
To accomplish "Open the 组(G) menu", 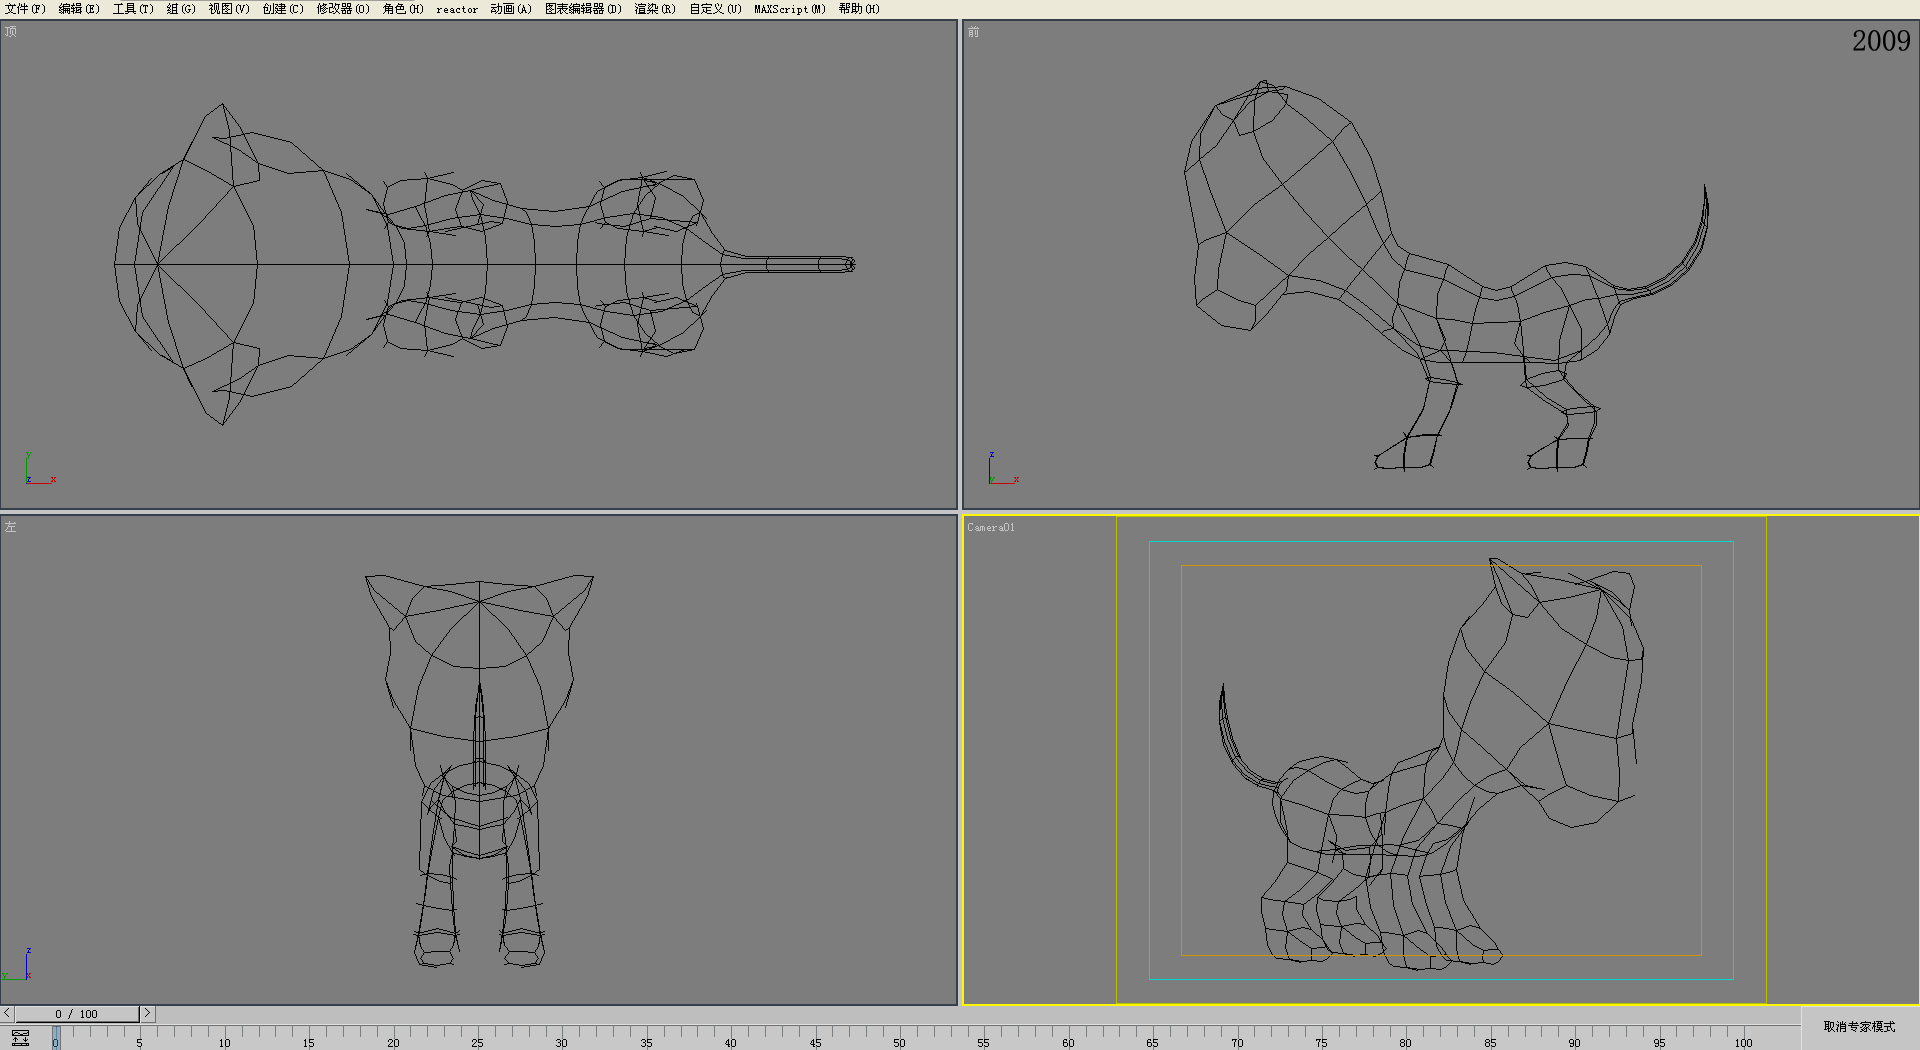I will [x=181, y=9].
